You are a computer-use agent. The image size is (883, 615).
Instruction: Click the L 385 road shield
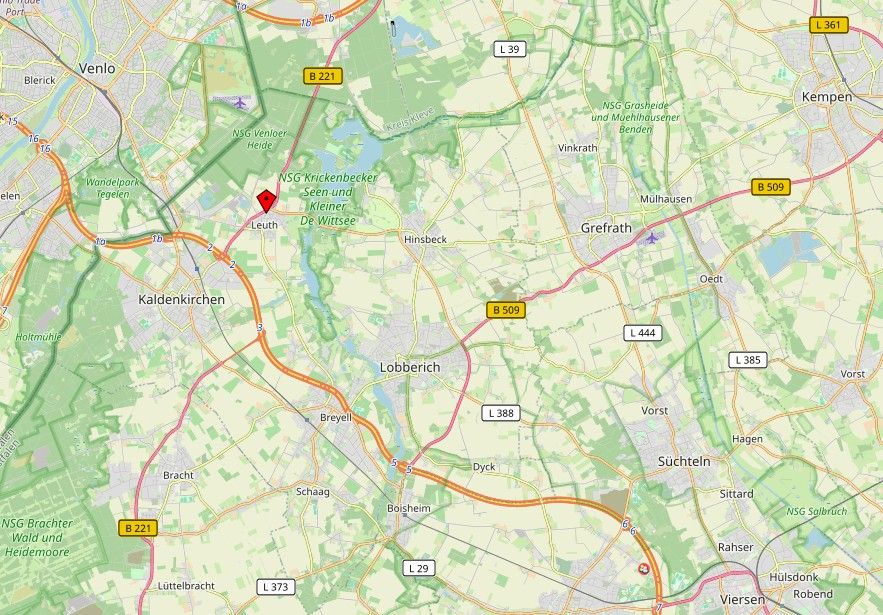pos(748,360)
